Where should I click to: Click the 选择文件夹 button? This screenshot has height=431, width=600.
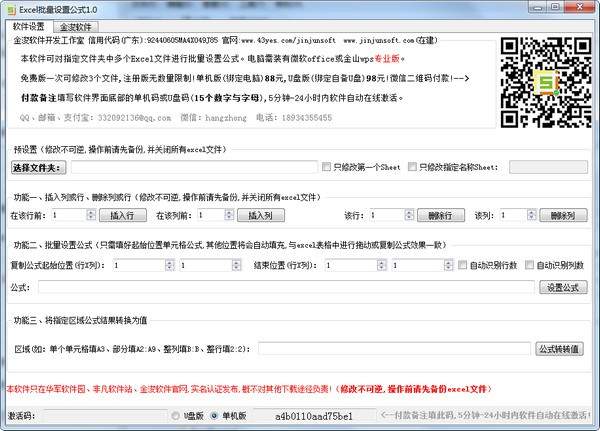pyautogui.click(x=38, y=167)
